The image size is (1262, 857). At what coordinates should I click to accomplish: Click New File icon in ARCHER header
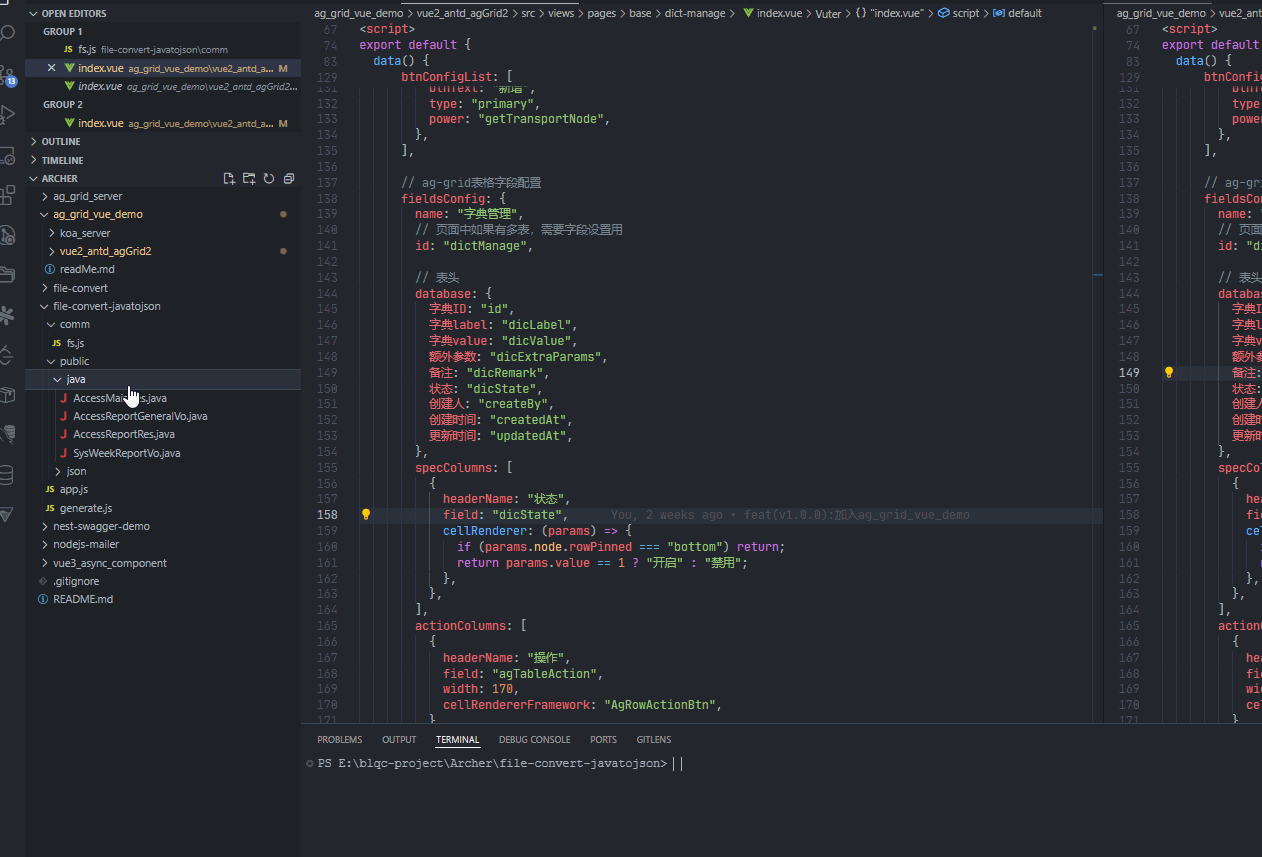[229, 178]
